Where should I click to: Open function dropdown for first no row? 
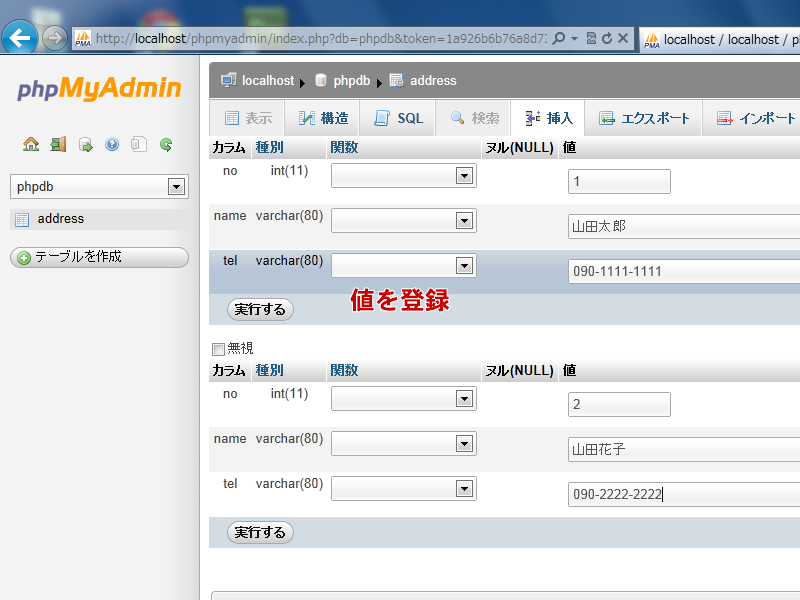tap(463, 176)
